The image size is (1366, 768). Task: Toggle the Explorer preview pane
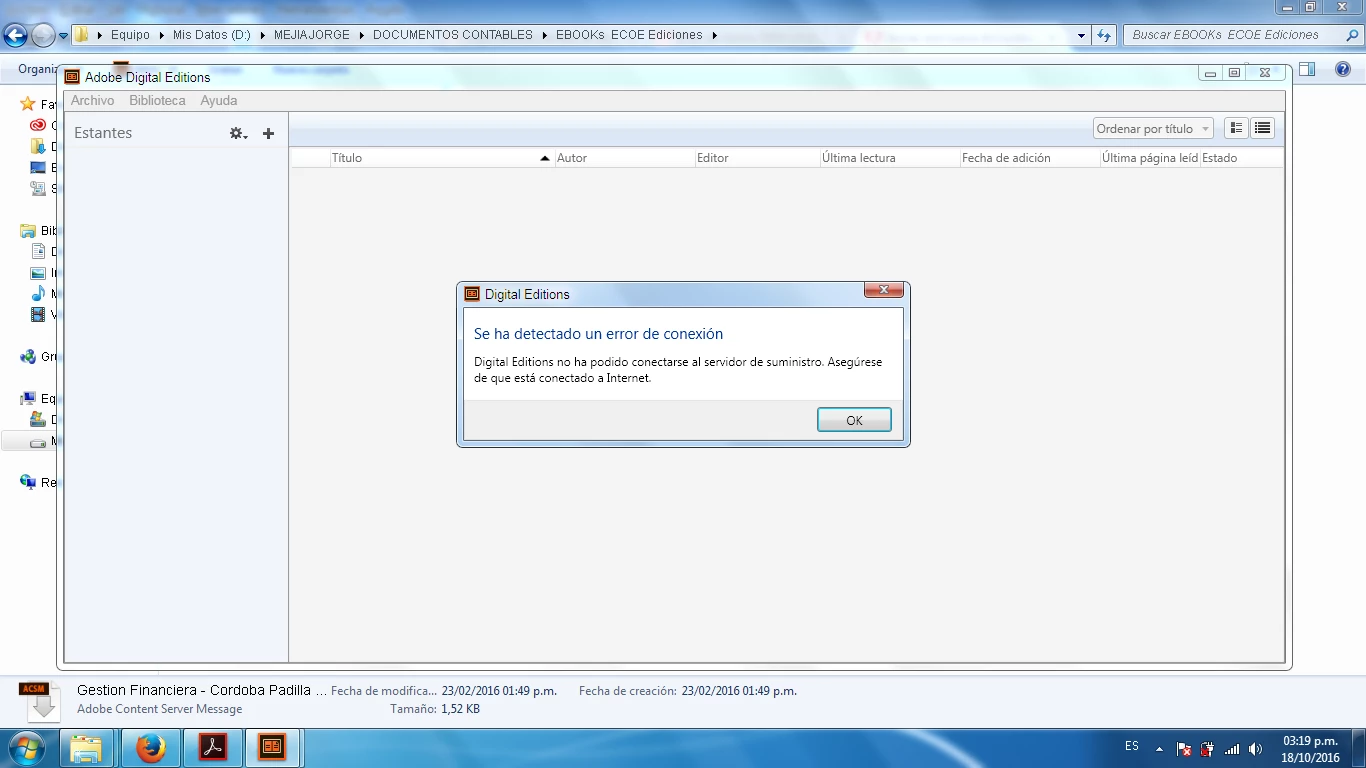pos(1306,69)
